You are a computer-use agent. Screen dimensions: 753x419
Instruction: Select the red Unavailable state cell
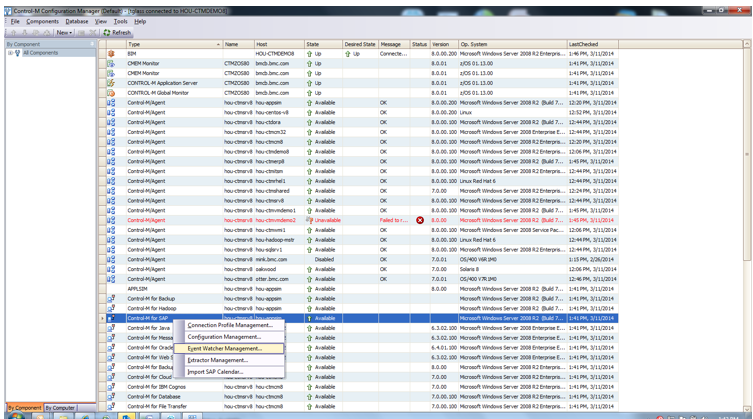(x=323, y=220)
